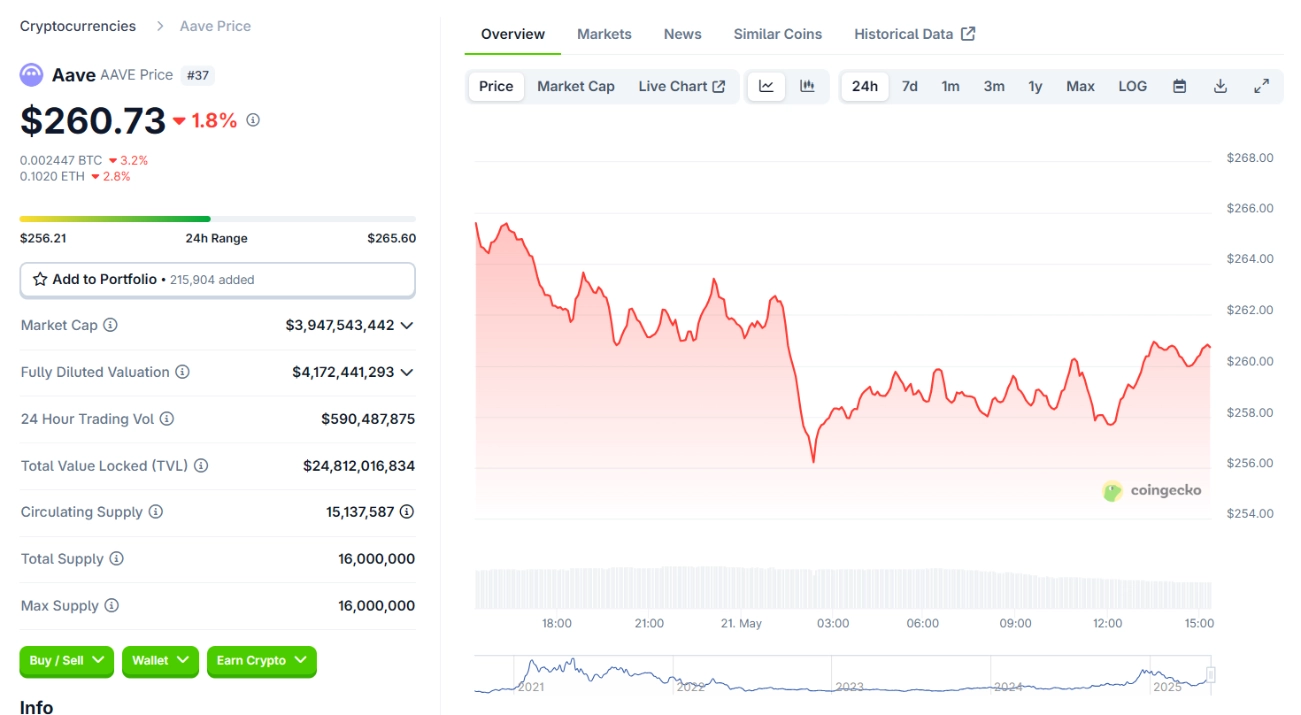Screen dimensions: 1301x715
Task: Click the 0.002447 BTC price text
Action: (x=61, y=160)
